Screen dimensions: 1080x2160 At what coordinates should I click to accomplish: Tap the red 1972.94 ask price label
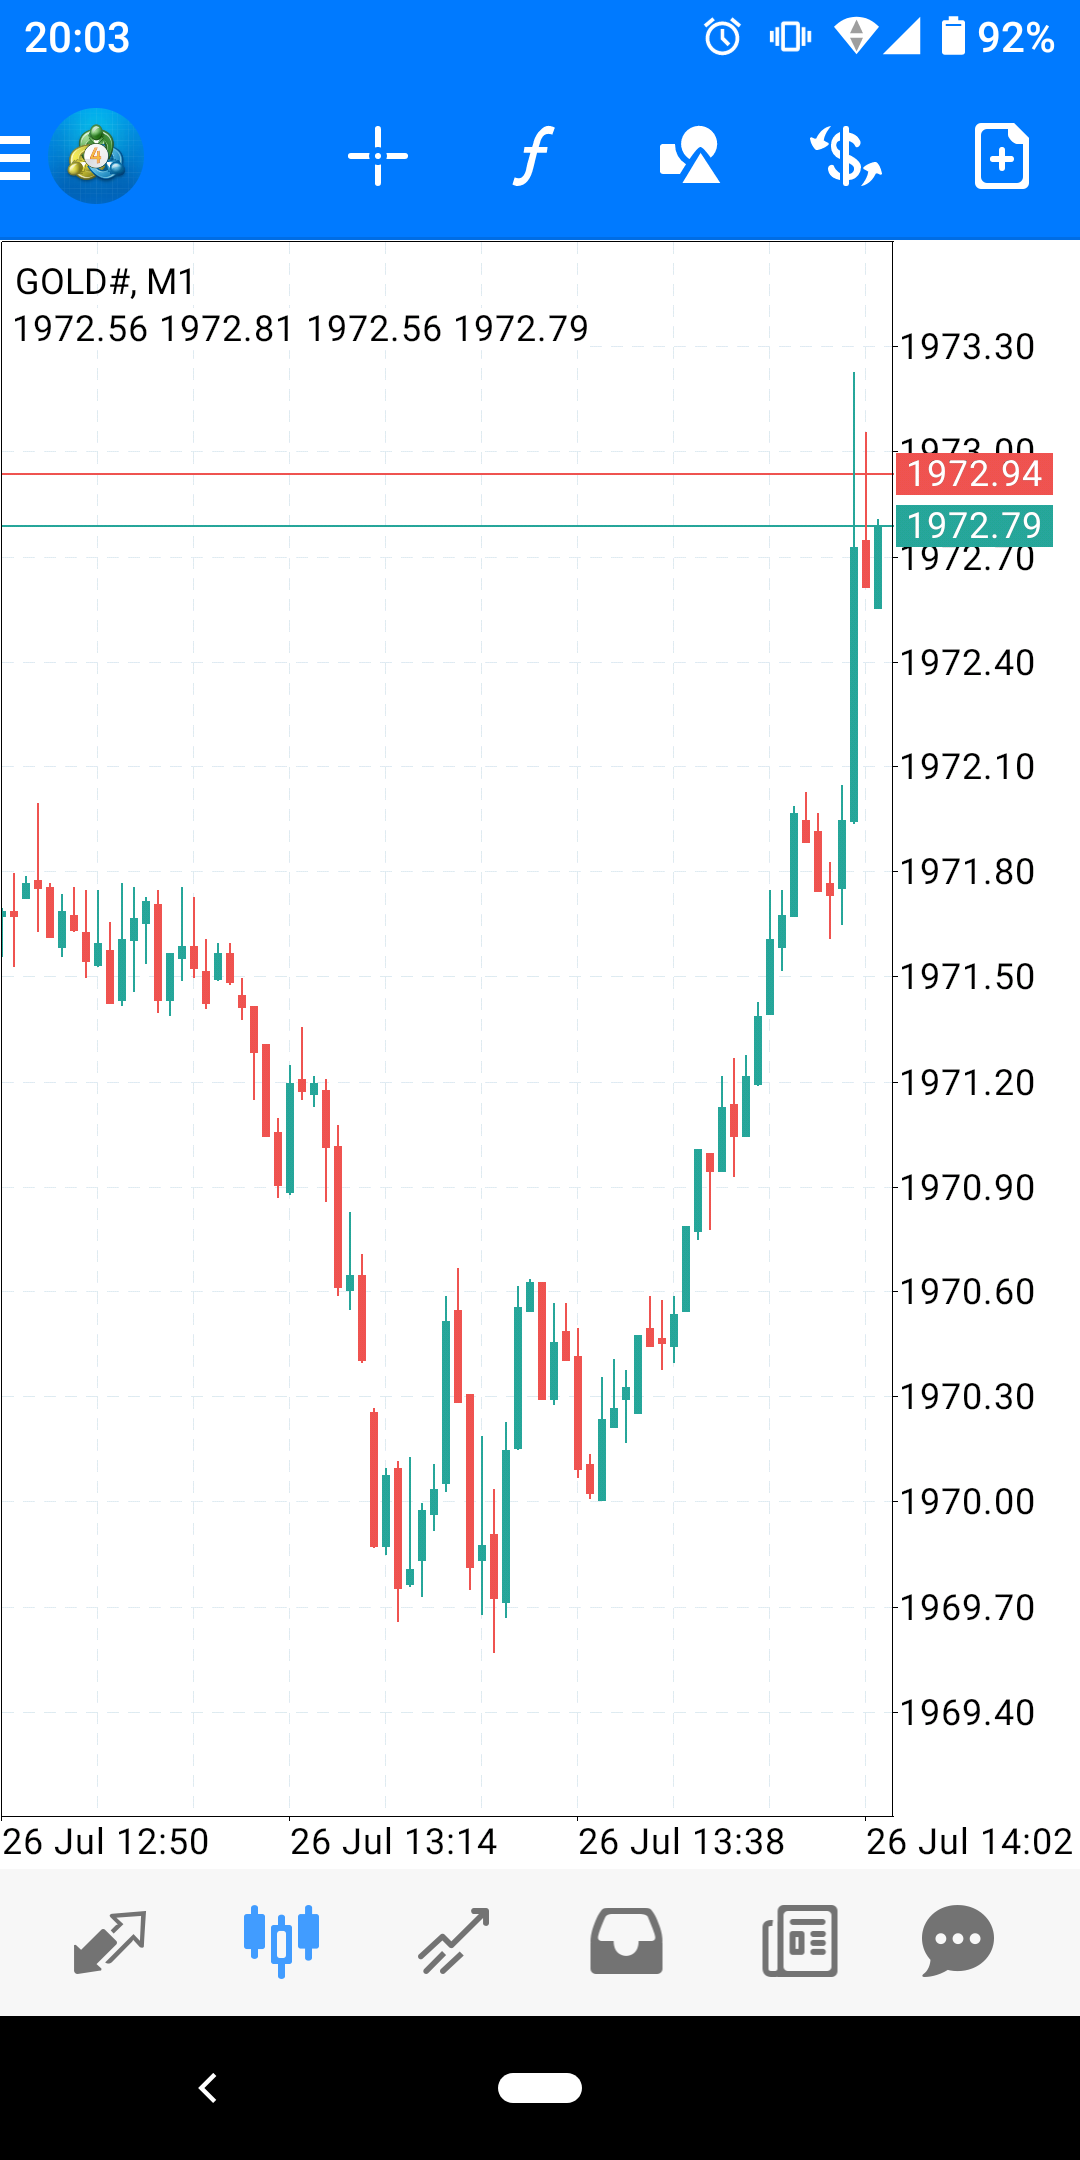click(x=974, y=474)
